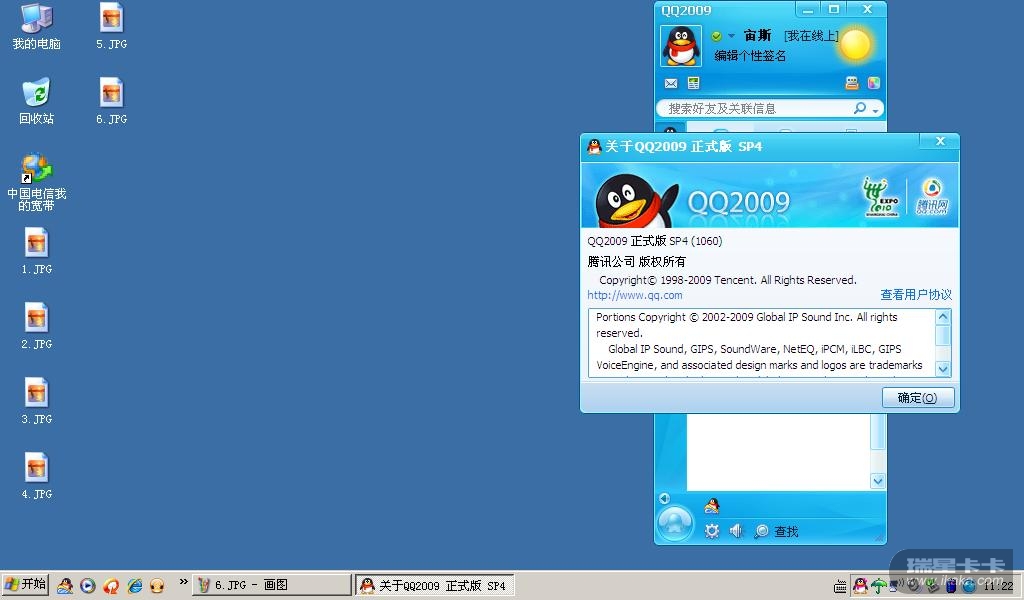Click the 确定(O) button in About dialog
The width and height of the screenshot is (1024, 600).
(x=918, y=398)
